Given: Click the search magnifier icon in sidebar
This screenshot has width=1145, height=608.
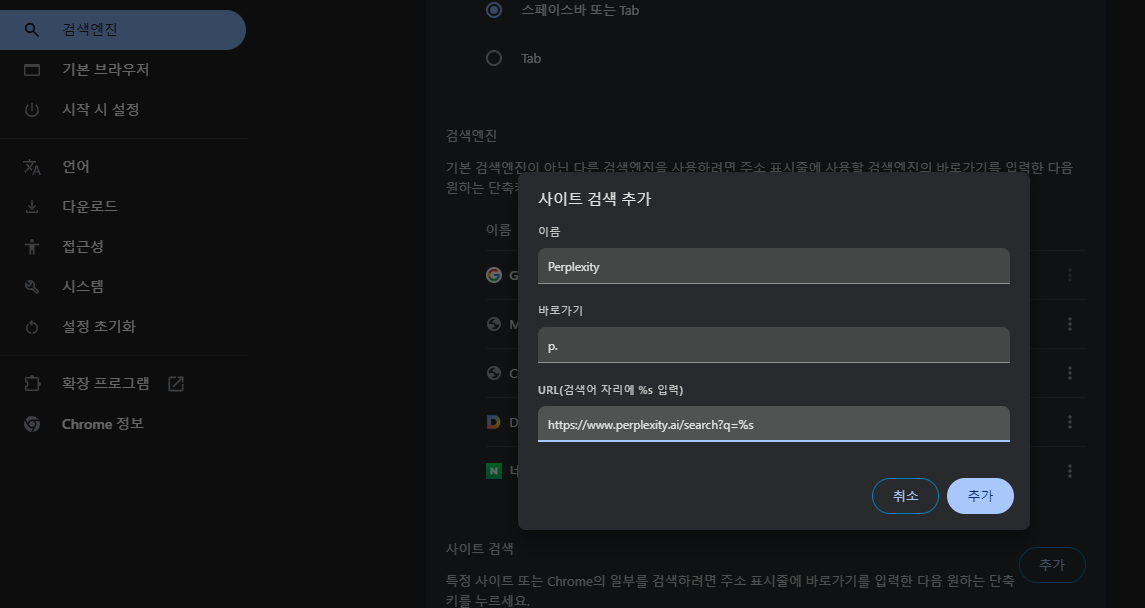Looking at the screenshot, I should 31,30.
